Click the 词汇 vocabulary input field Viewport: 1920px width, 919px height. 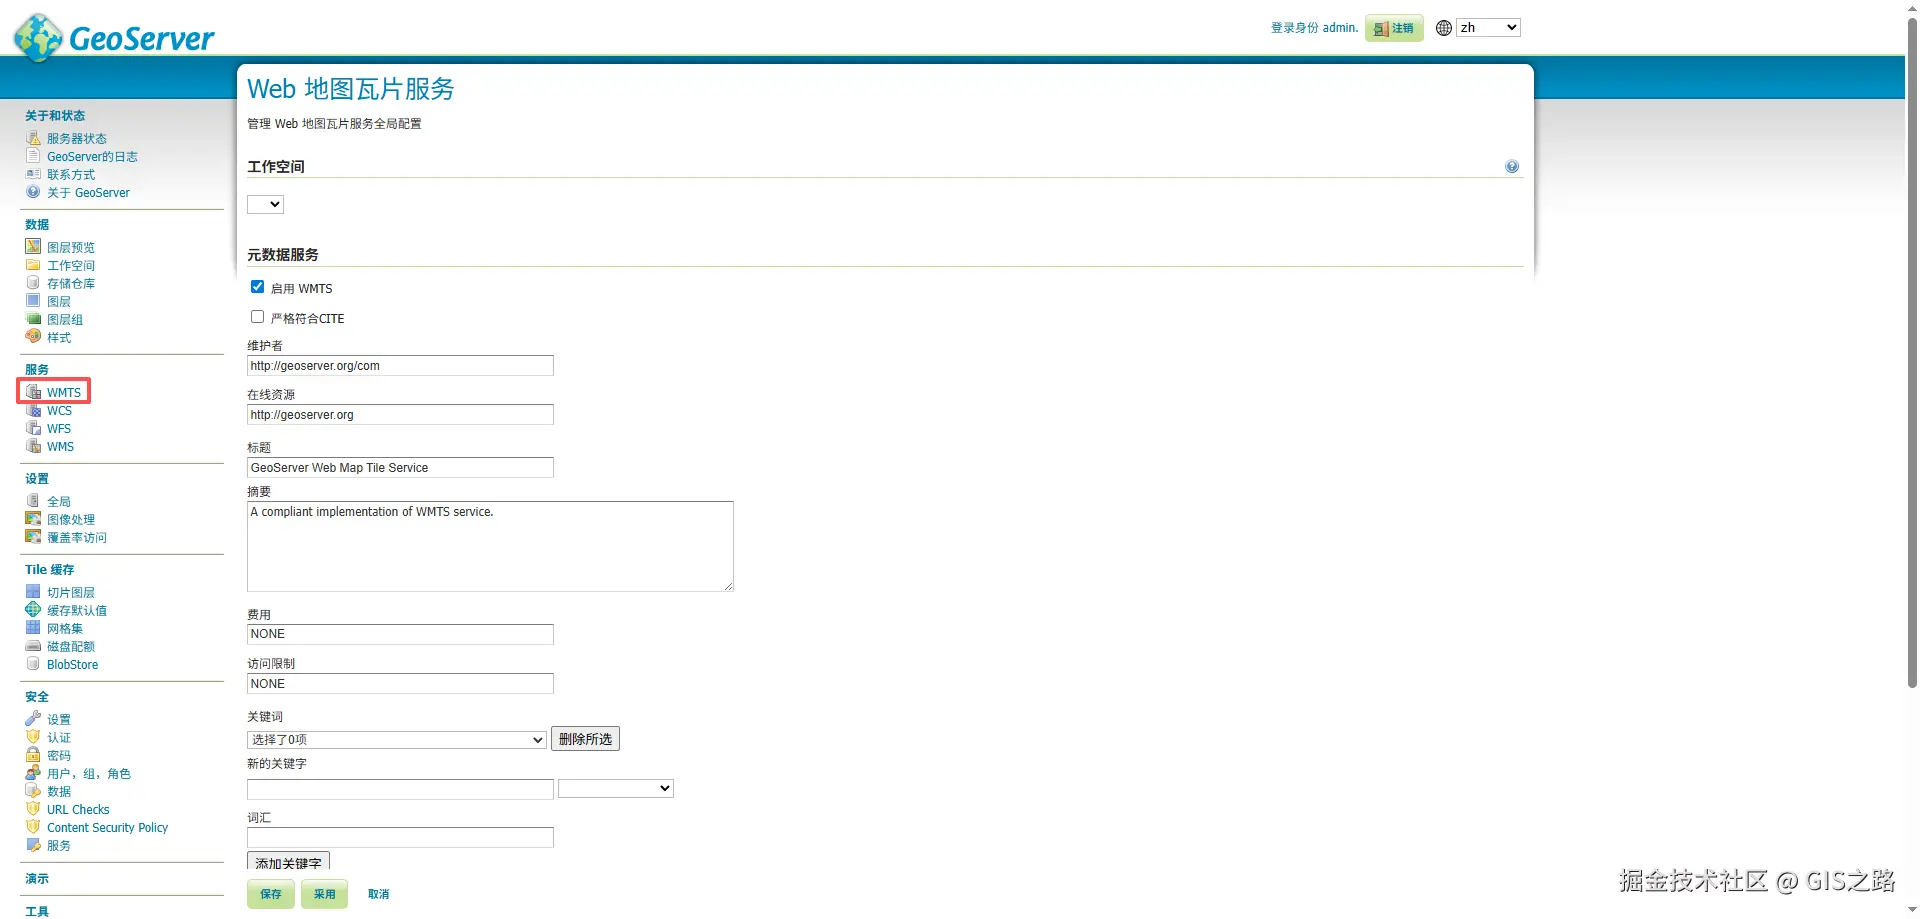point(400,837)
